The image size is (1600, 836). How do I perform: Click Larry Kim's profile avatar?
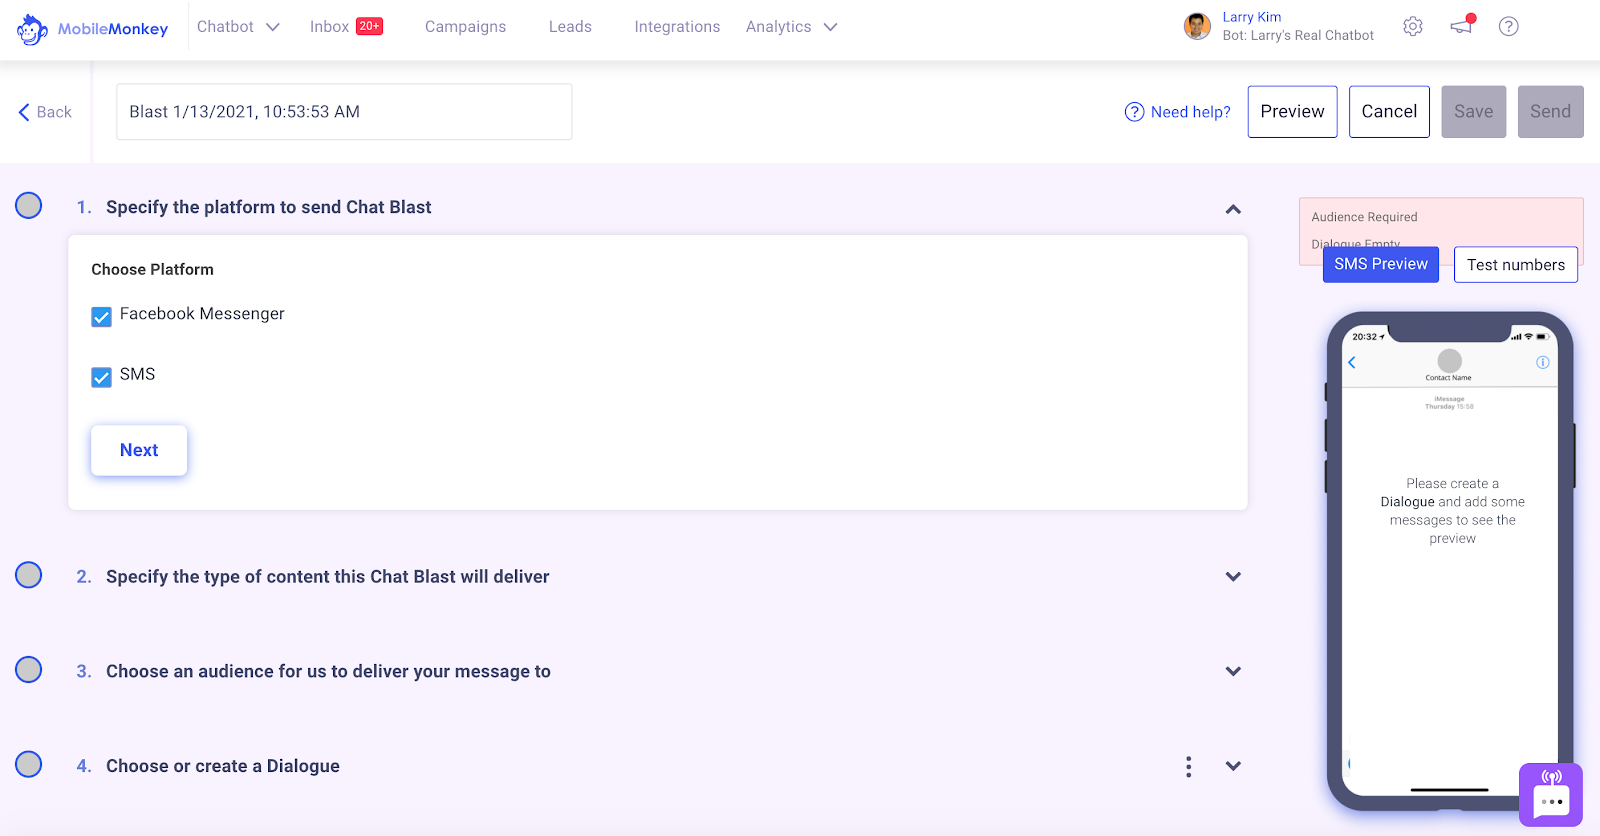pos(1197,27)
